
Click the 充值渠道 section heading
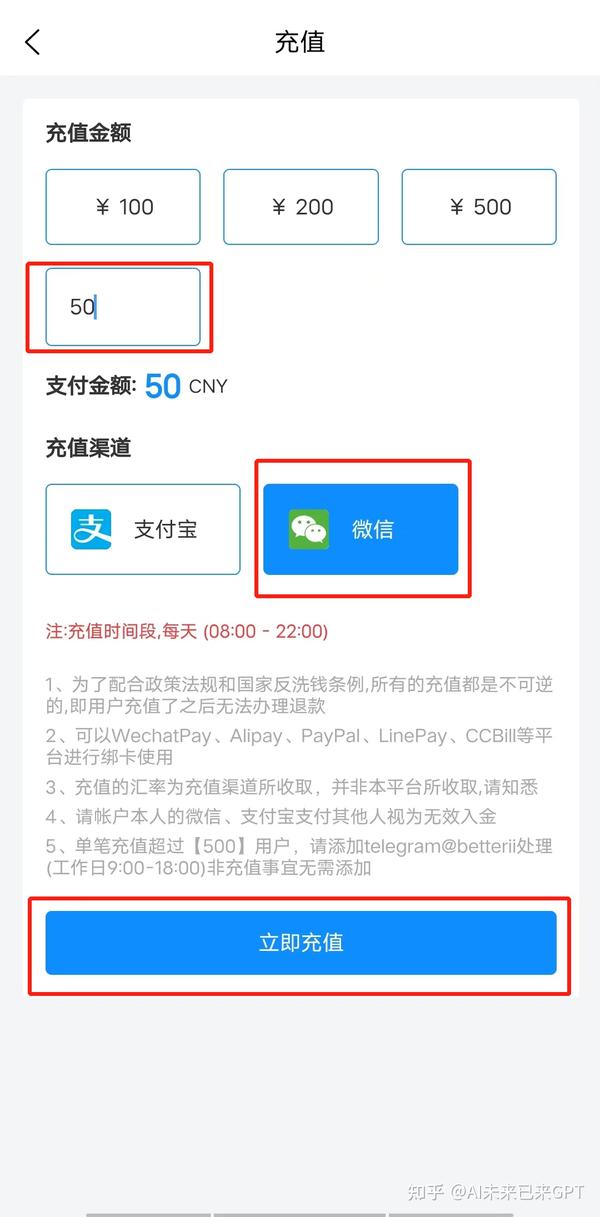(x=89, y=448)
